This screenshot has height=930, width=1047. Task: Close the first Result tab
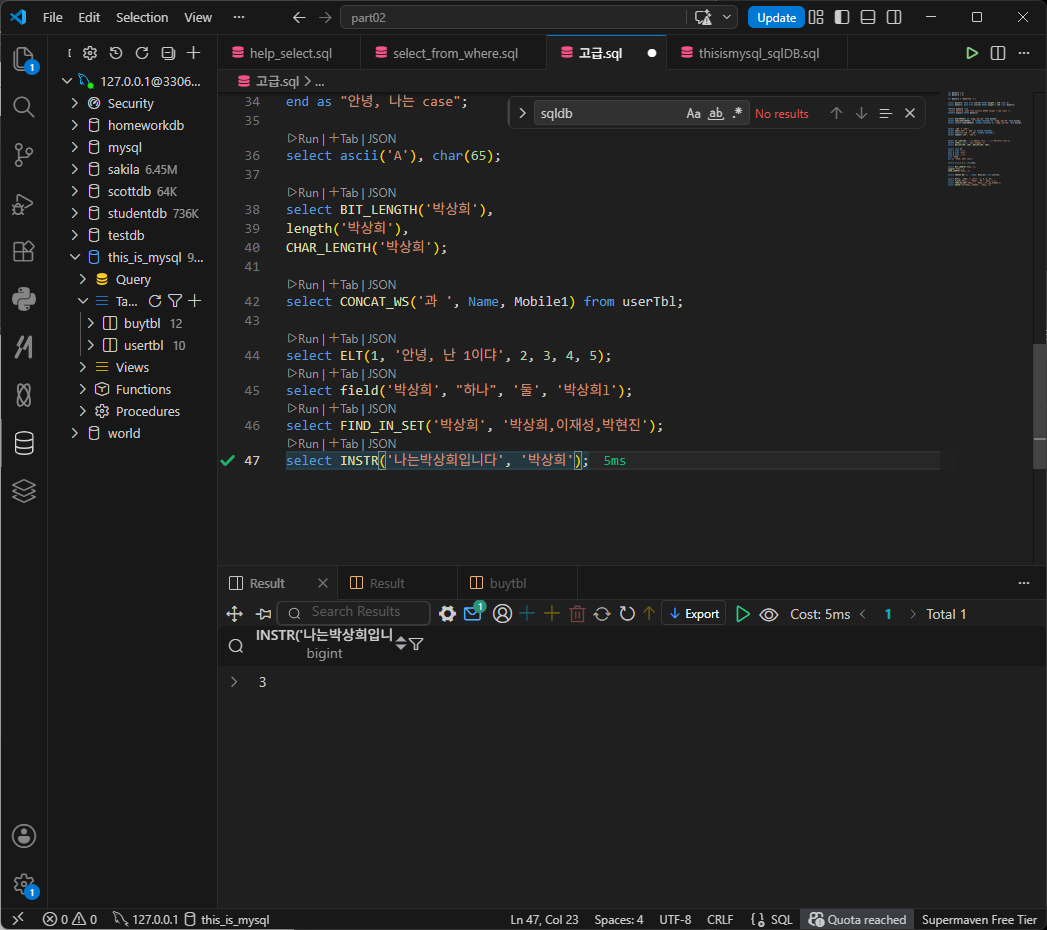pyautogui.click(x=323, y=584)
